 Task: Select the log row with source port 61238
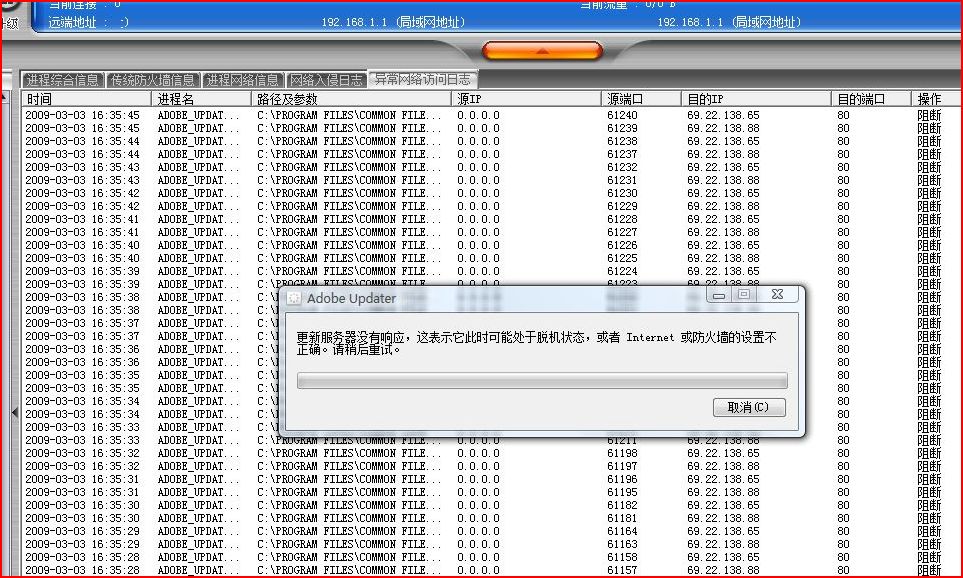[x=491, y=141]
